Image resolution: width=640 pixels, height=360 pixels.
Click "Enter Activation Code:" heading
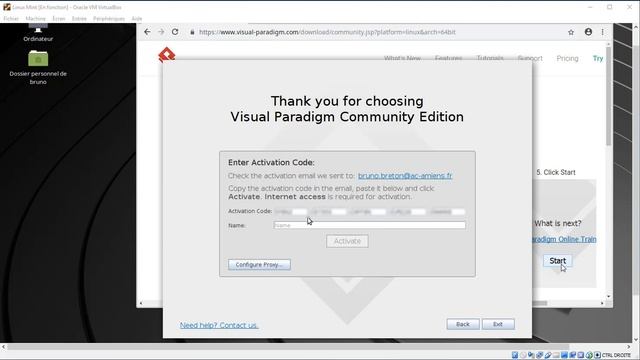tap(271, 162)
